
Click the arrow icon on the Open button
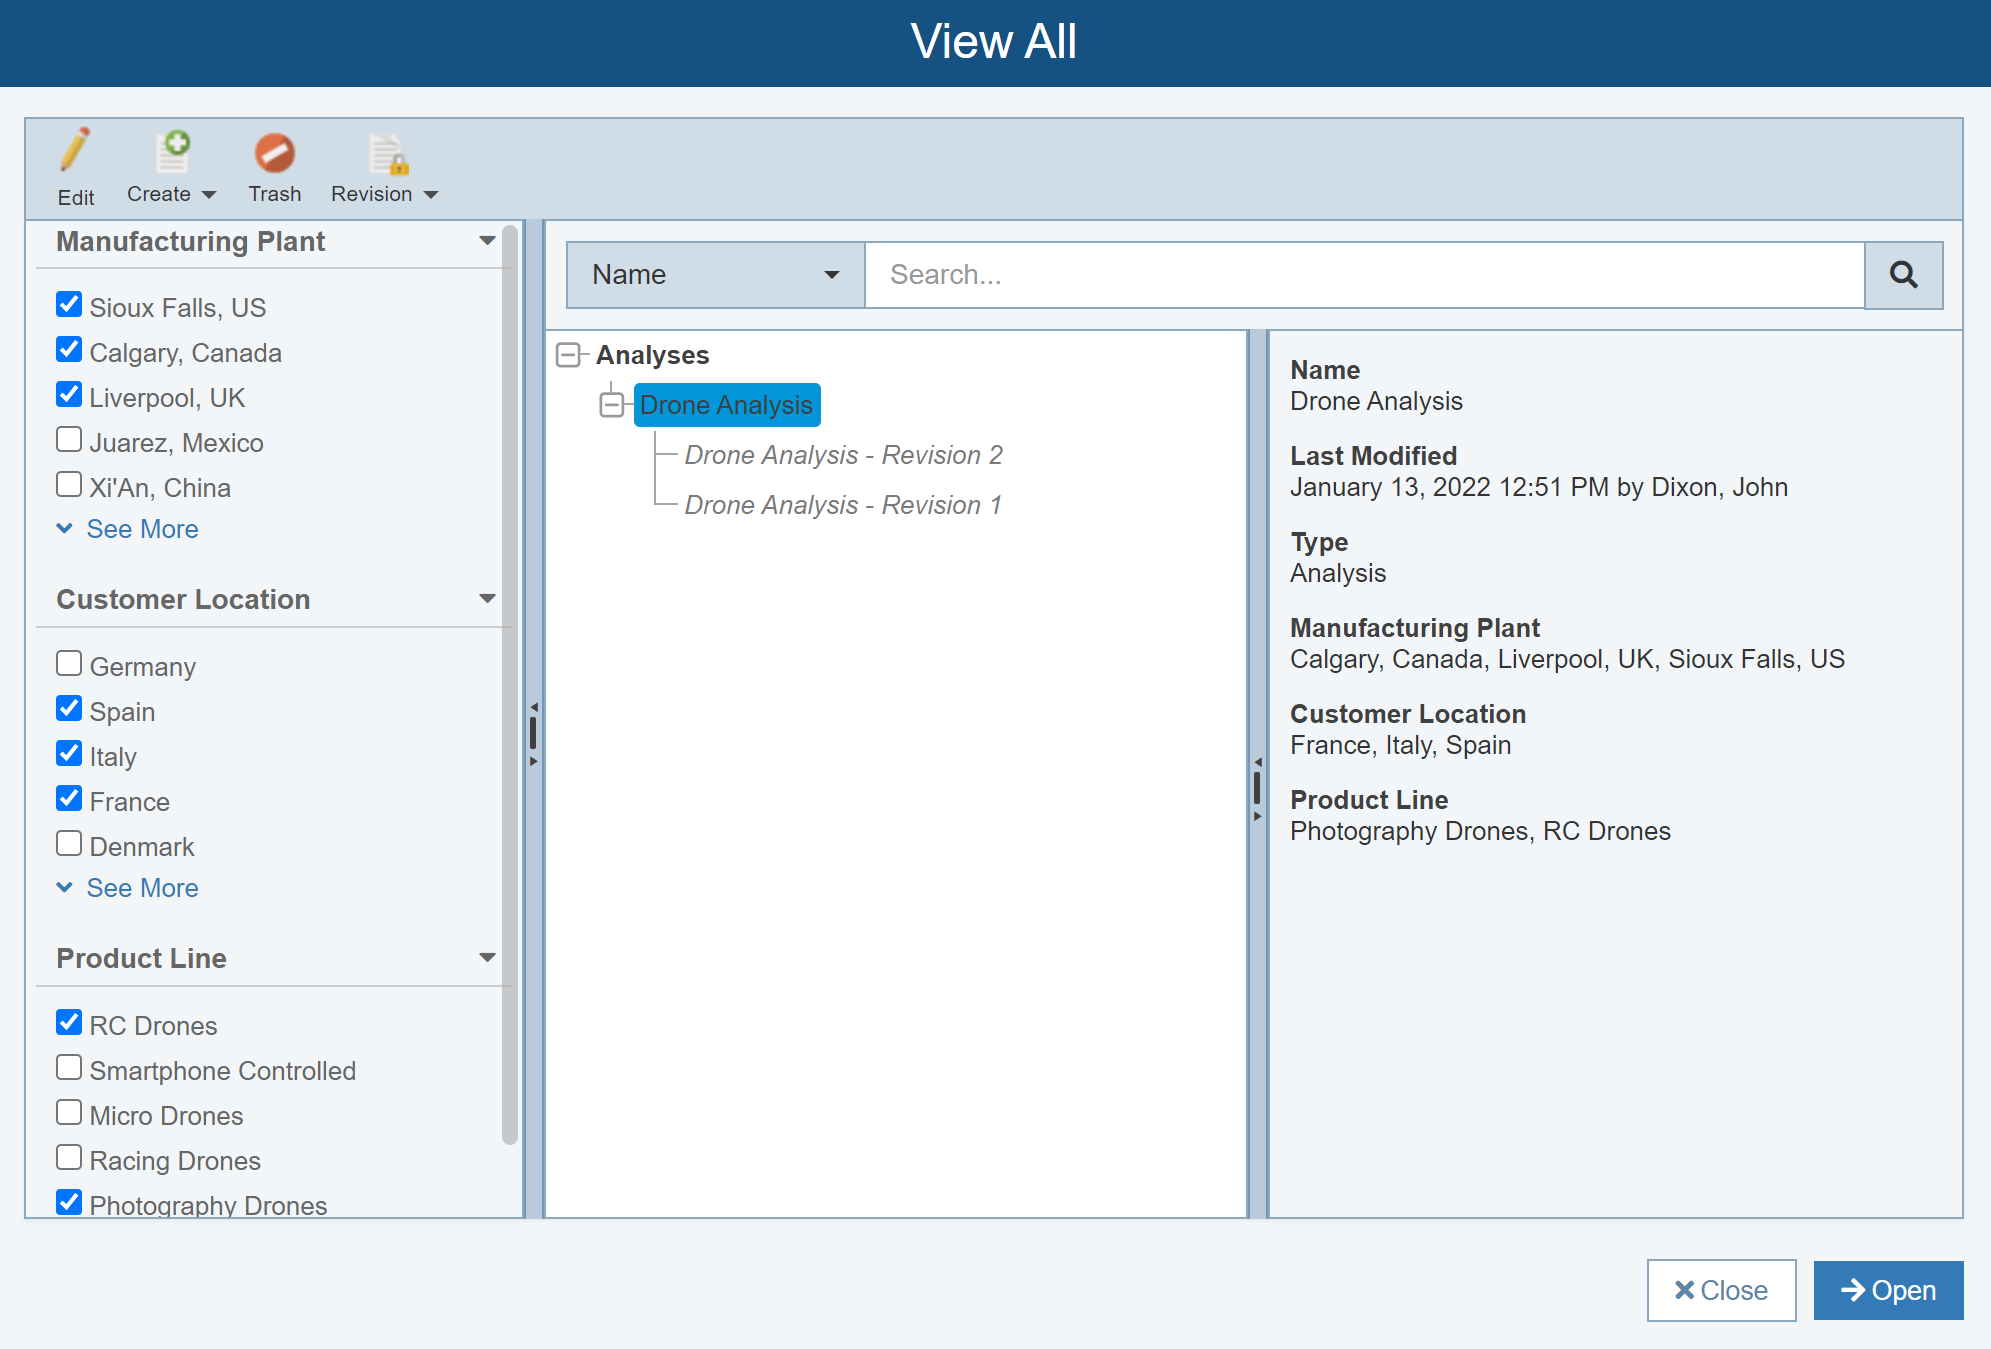point(1855,1290)
